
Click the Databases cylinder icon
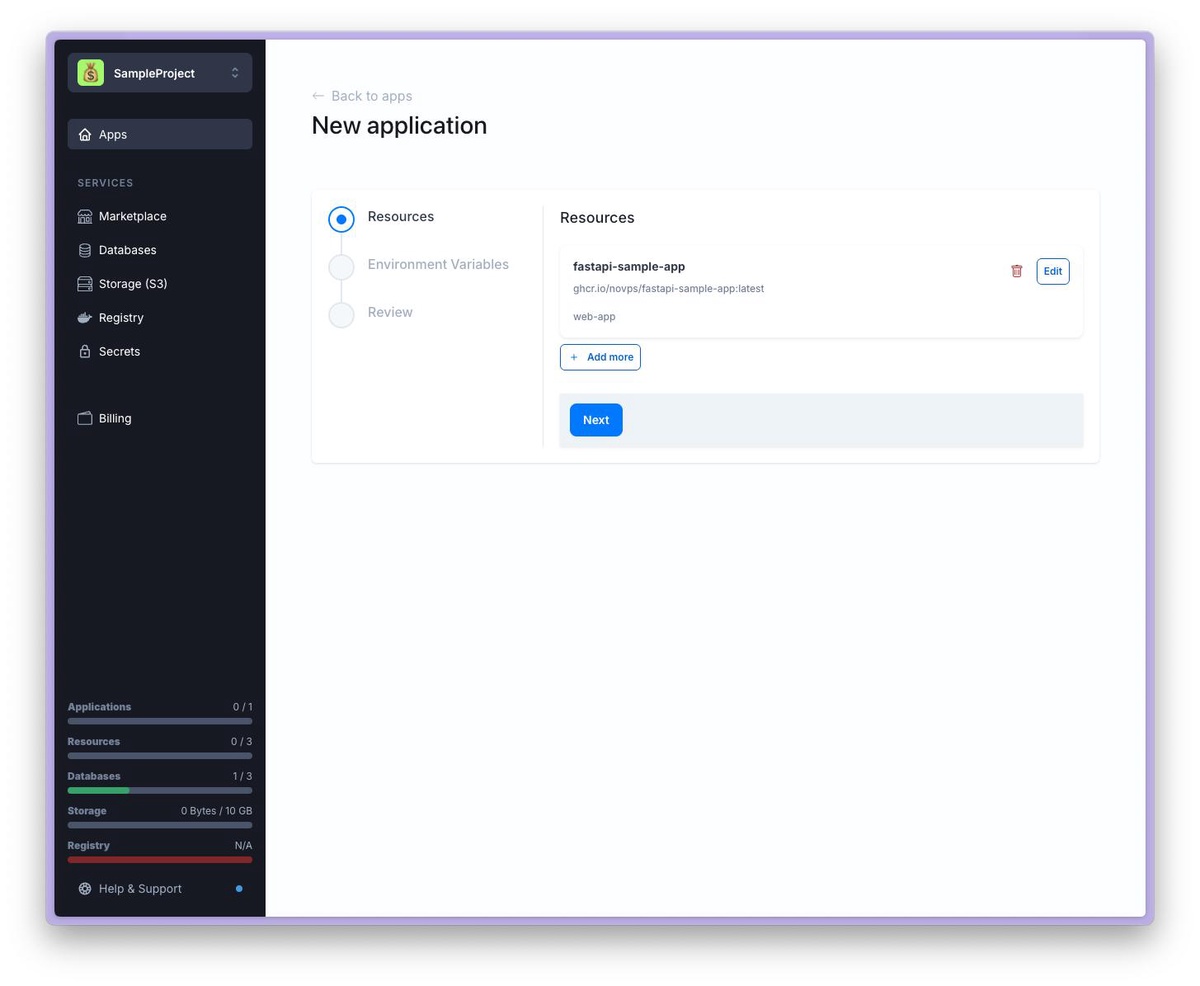tap(85, 250)
